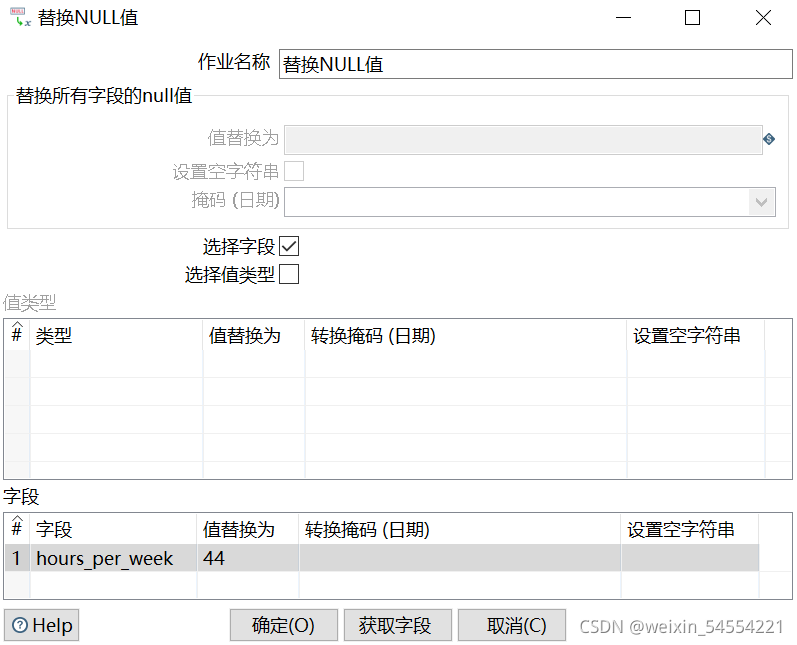Click 设置空字符串 header in the 值类型 table
797x645 pixels.
click(x=696, y=335)
